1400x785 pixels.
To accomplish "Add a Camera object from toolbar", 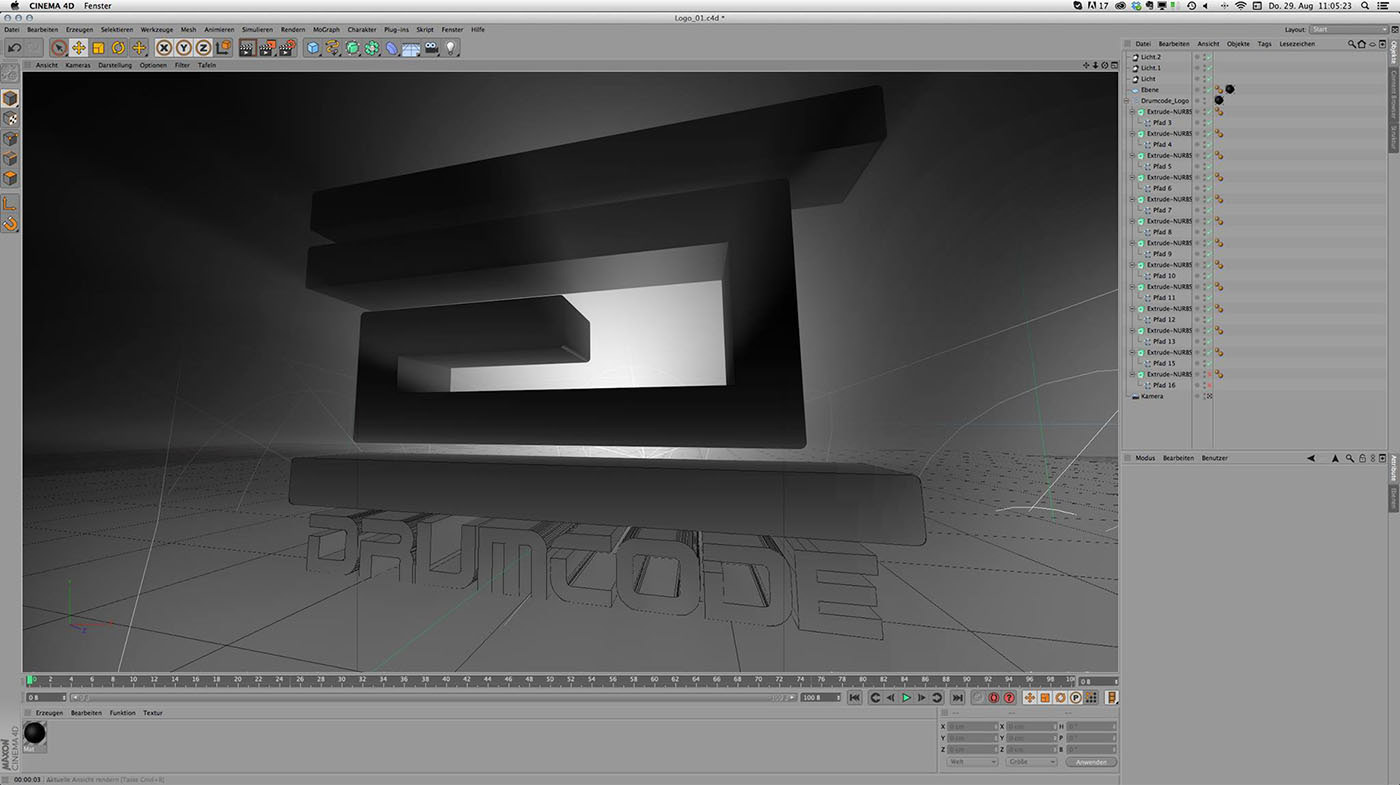I will tap(432, 47).
